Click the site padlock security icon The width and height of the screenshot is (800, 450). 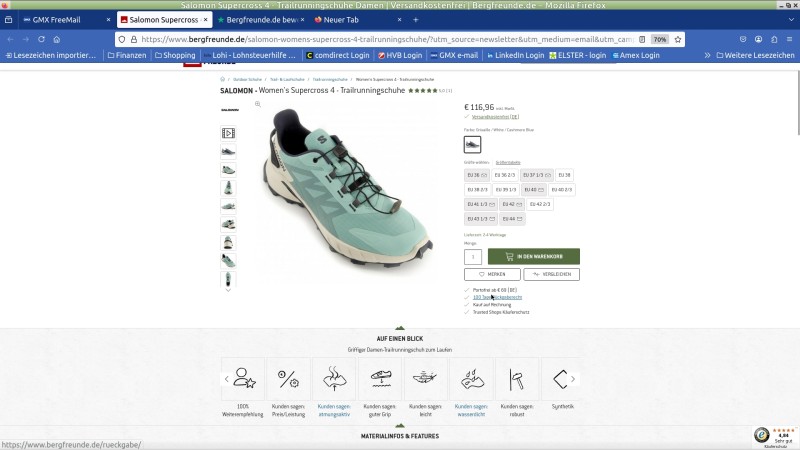click(134, 39)
